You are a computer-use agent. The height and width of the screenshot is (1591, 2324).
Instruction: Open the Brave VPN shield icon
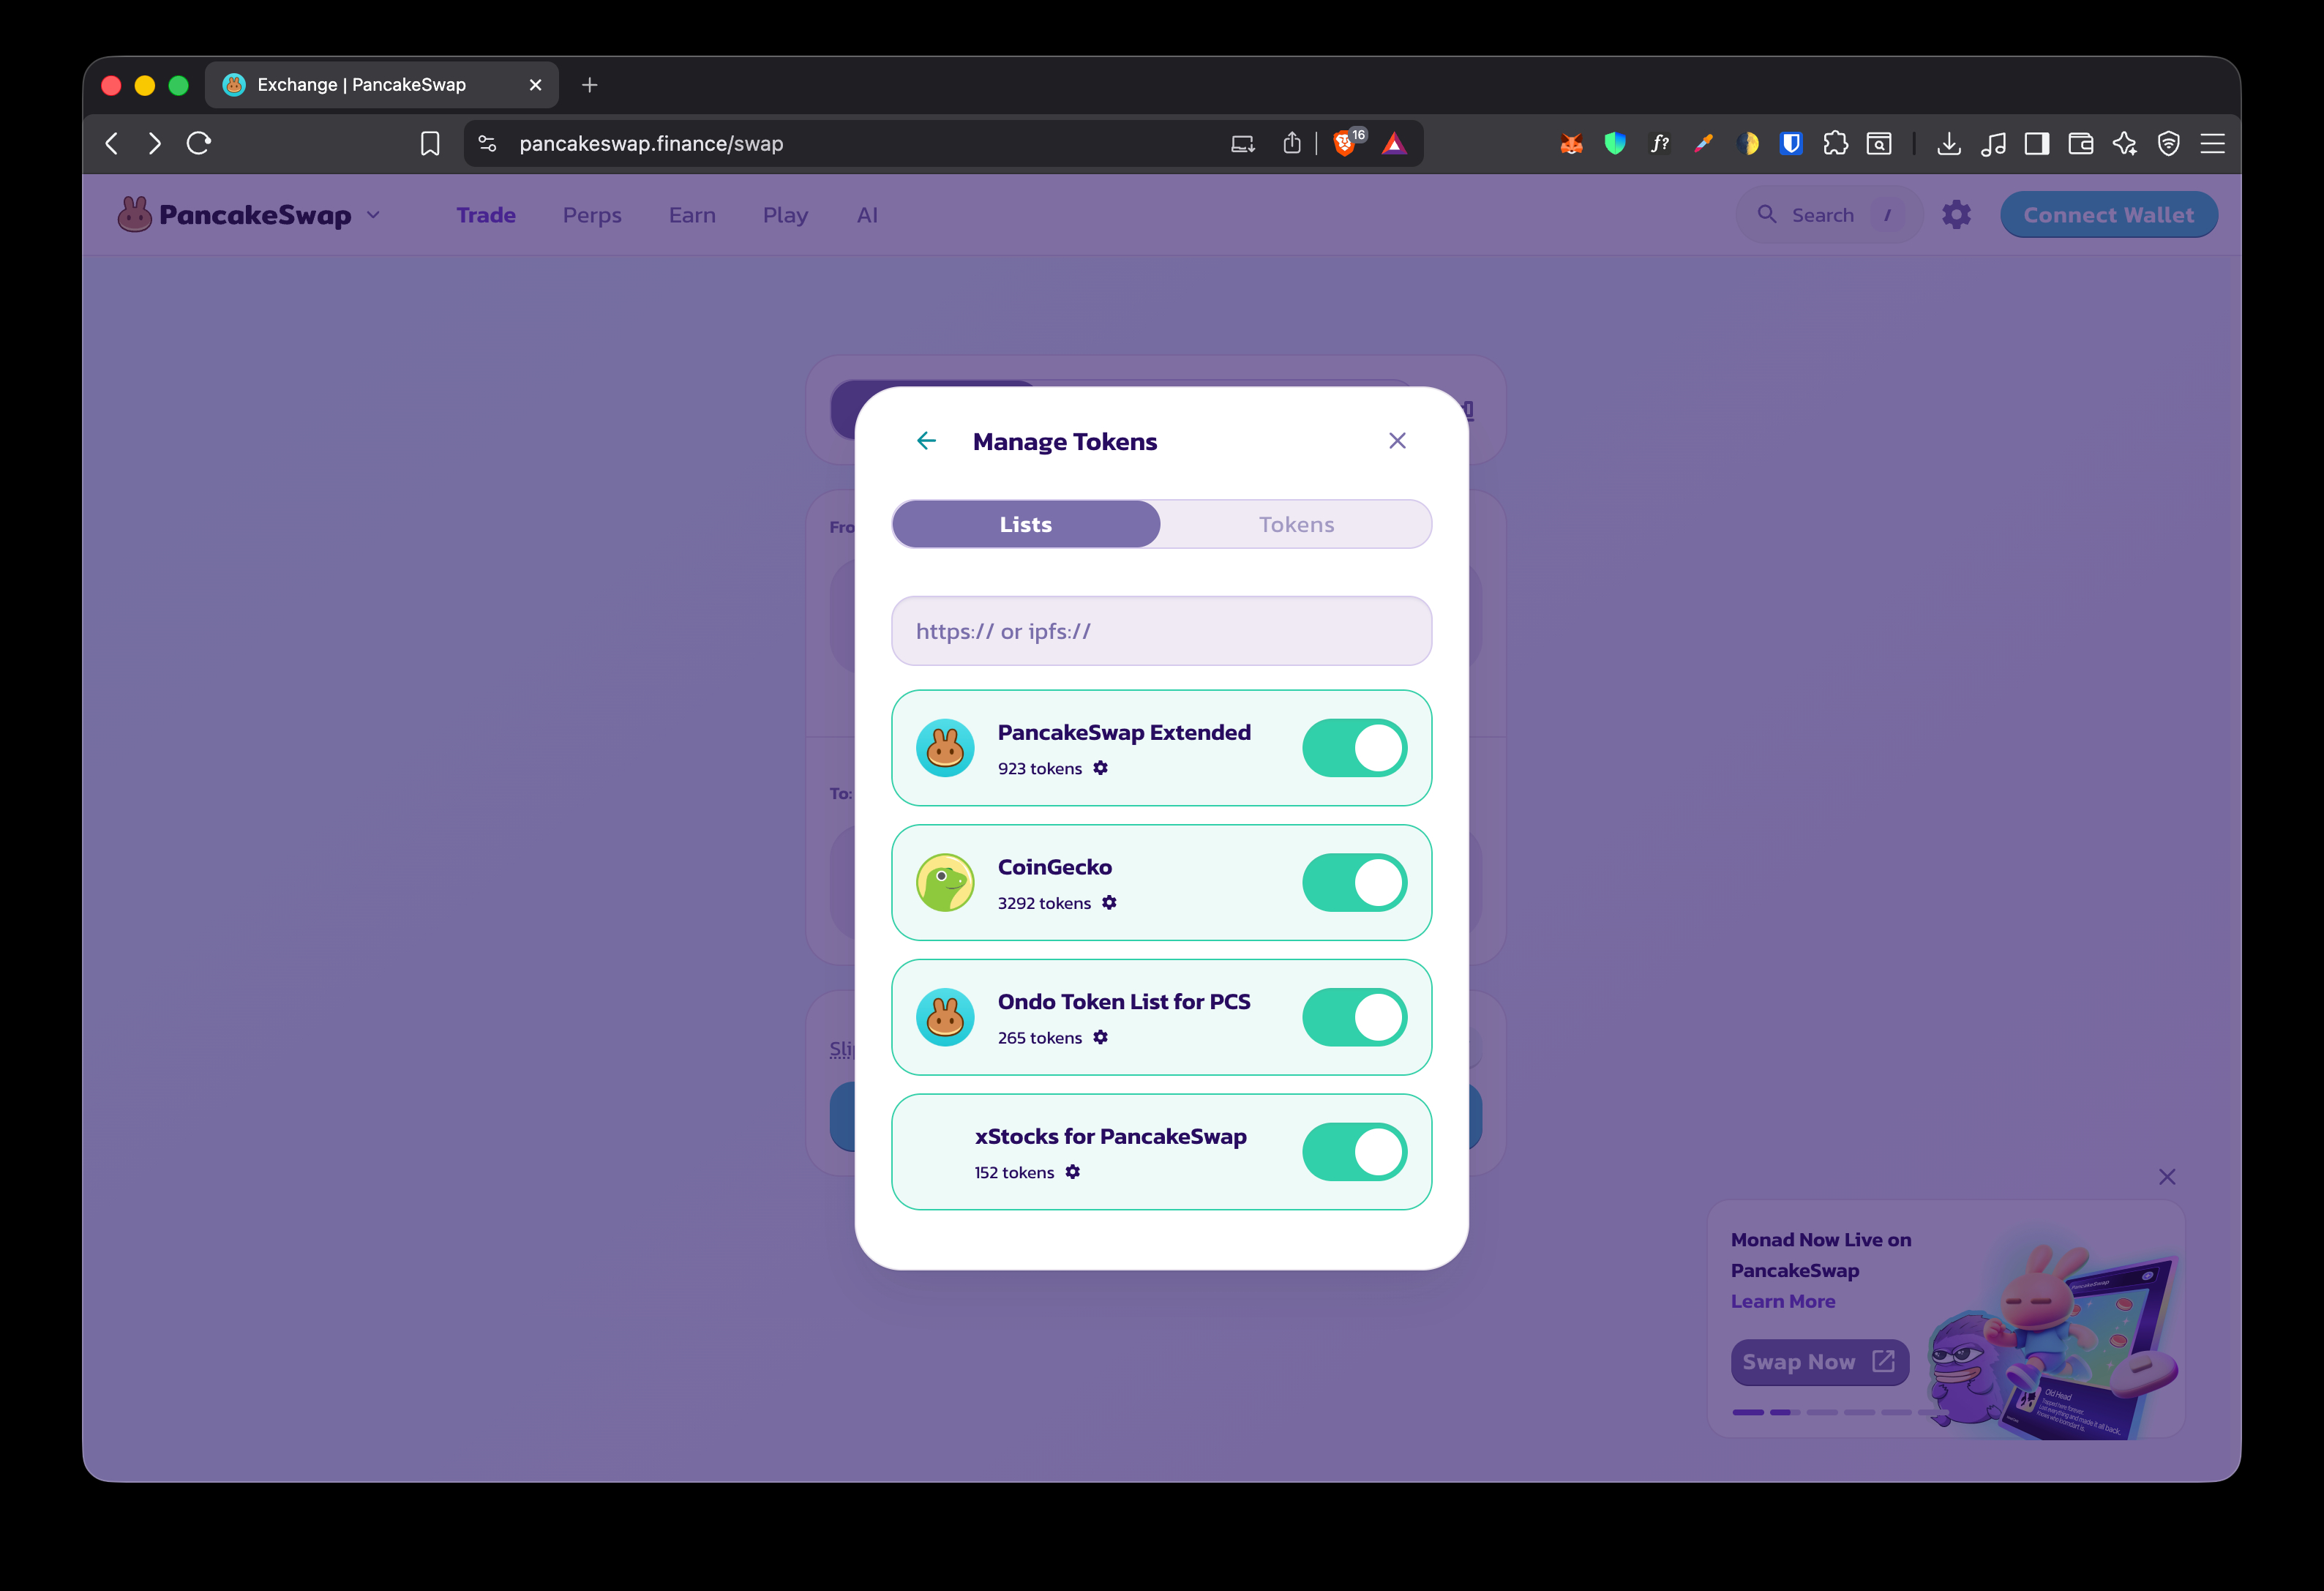click(x=2169, y=144)
